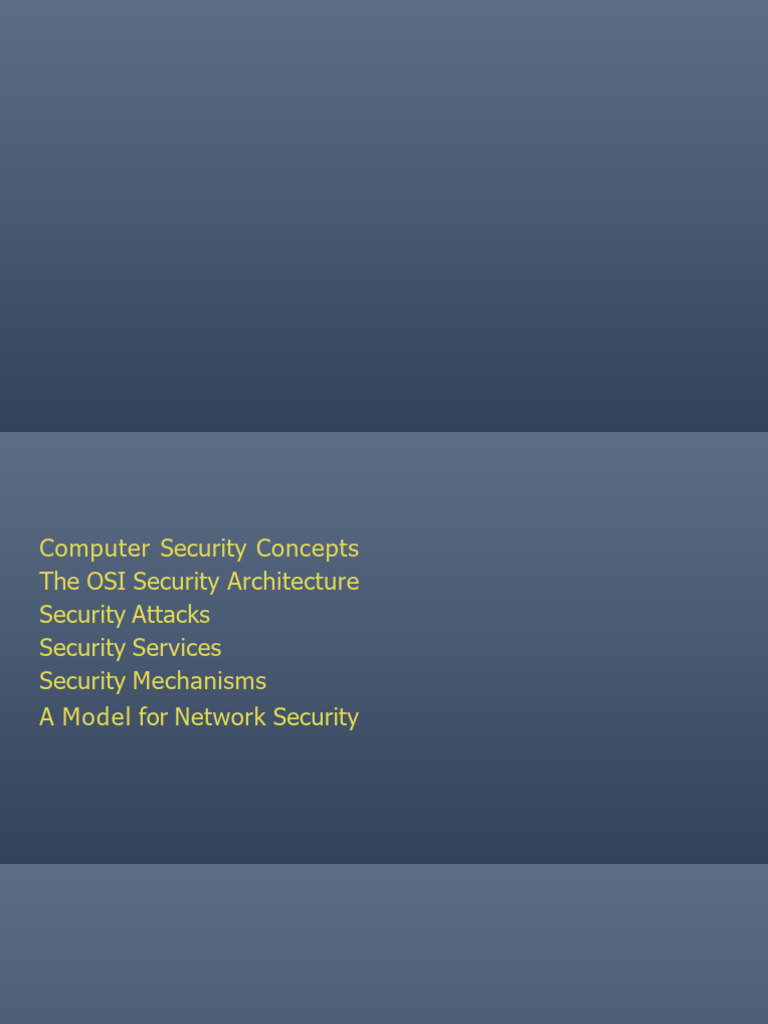Select A Model for Network Security

pyautogui.click(x=198, y=717)
